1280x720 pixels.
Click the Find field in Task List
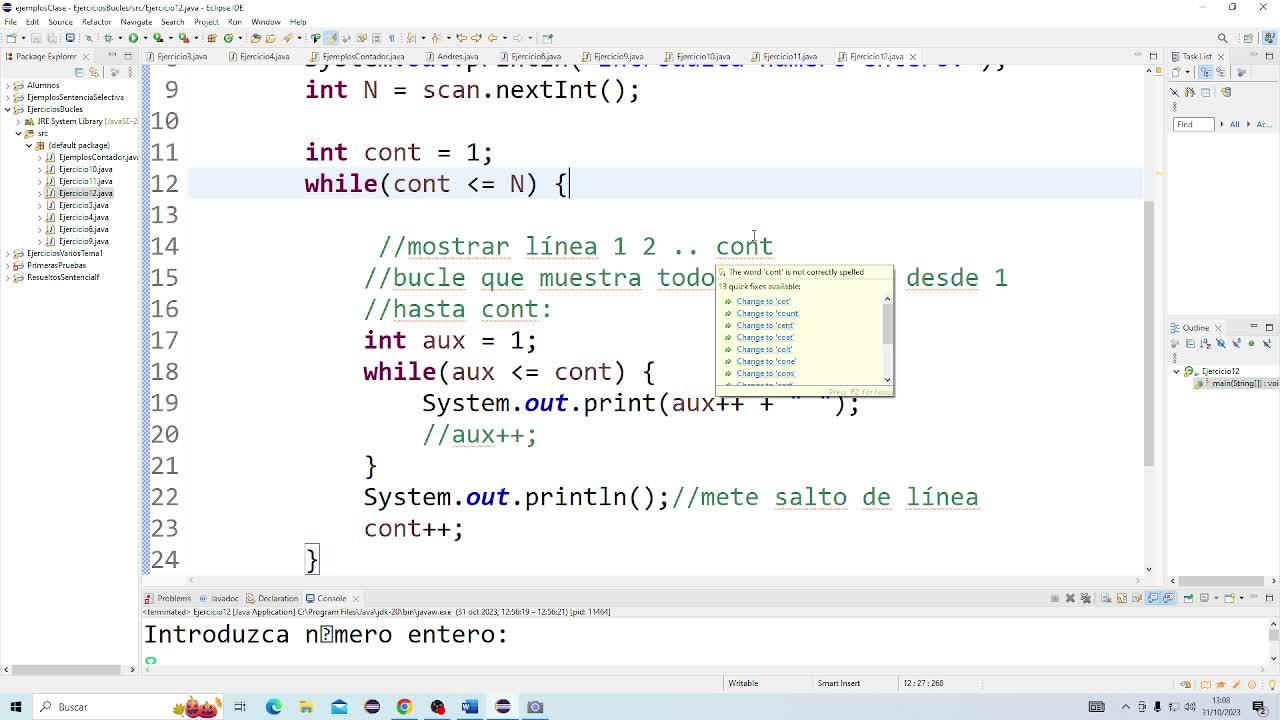pyautogui.click(x=1193, y=124)
